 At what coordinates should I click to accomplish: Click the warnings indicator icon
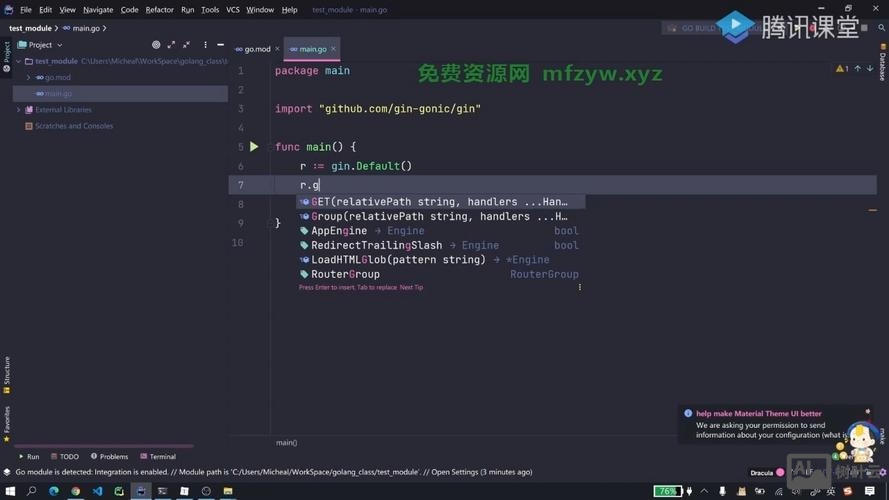(841, 69)
